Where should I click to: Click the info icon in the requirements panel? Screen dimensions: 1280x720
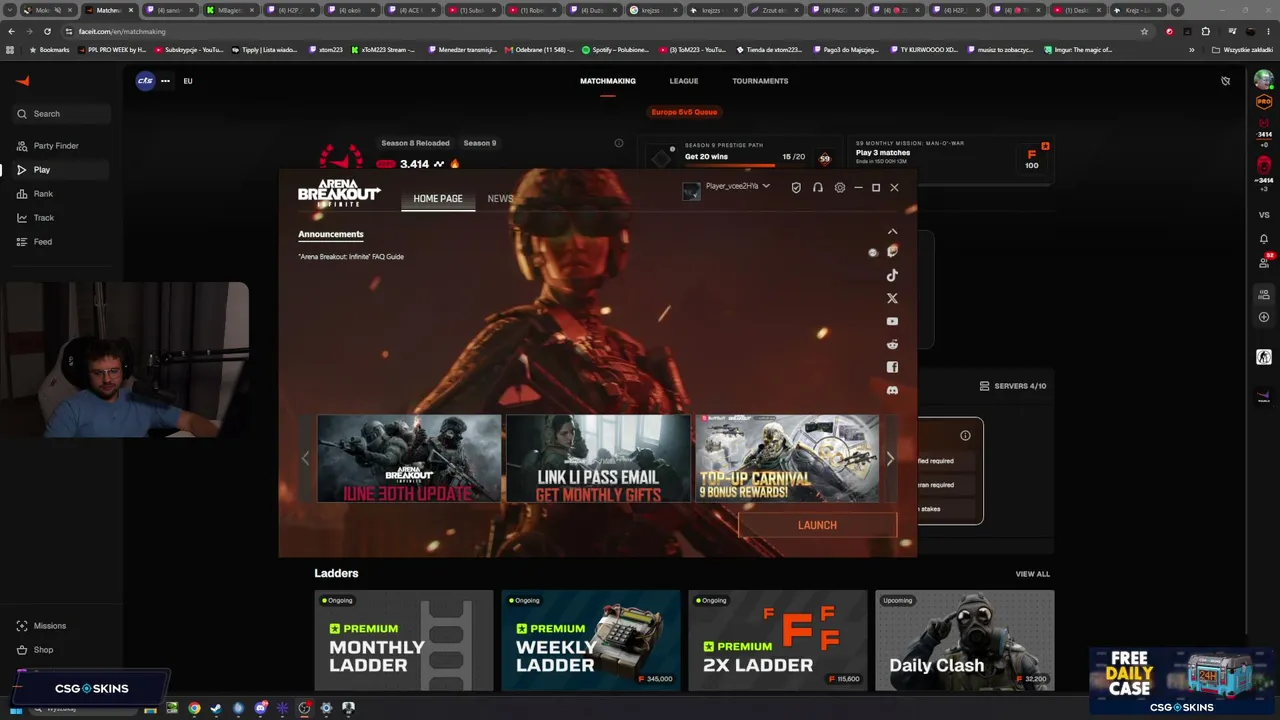click(965, 435)
